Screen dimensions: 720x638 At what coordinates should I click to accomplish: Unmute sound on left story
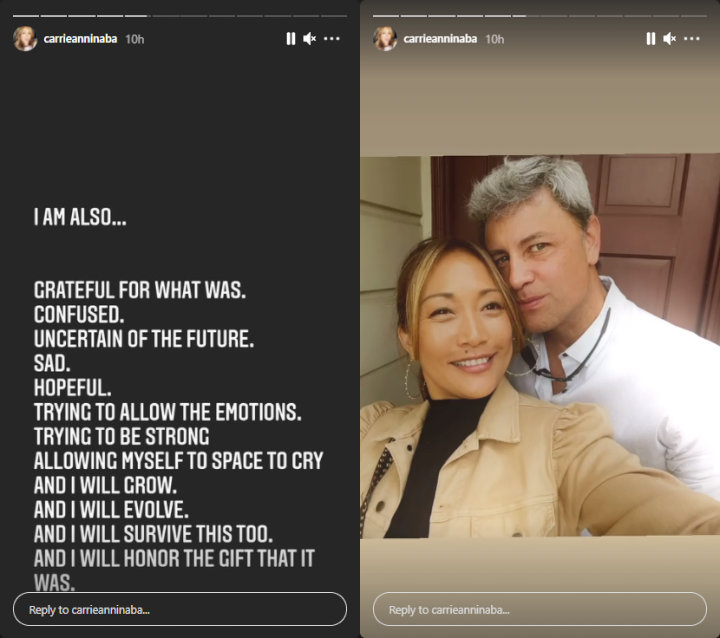(309, 39)
